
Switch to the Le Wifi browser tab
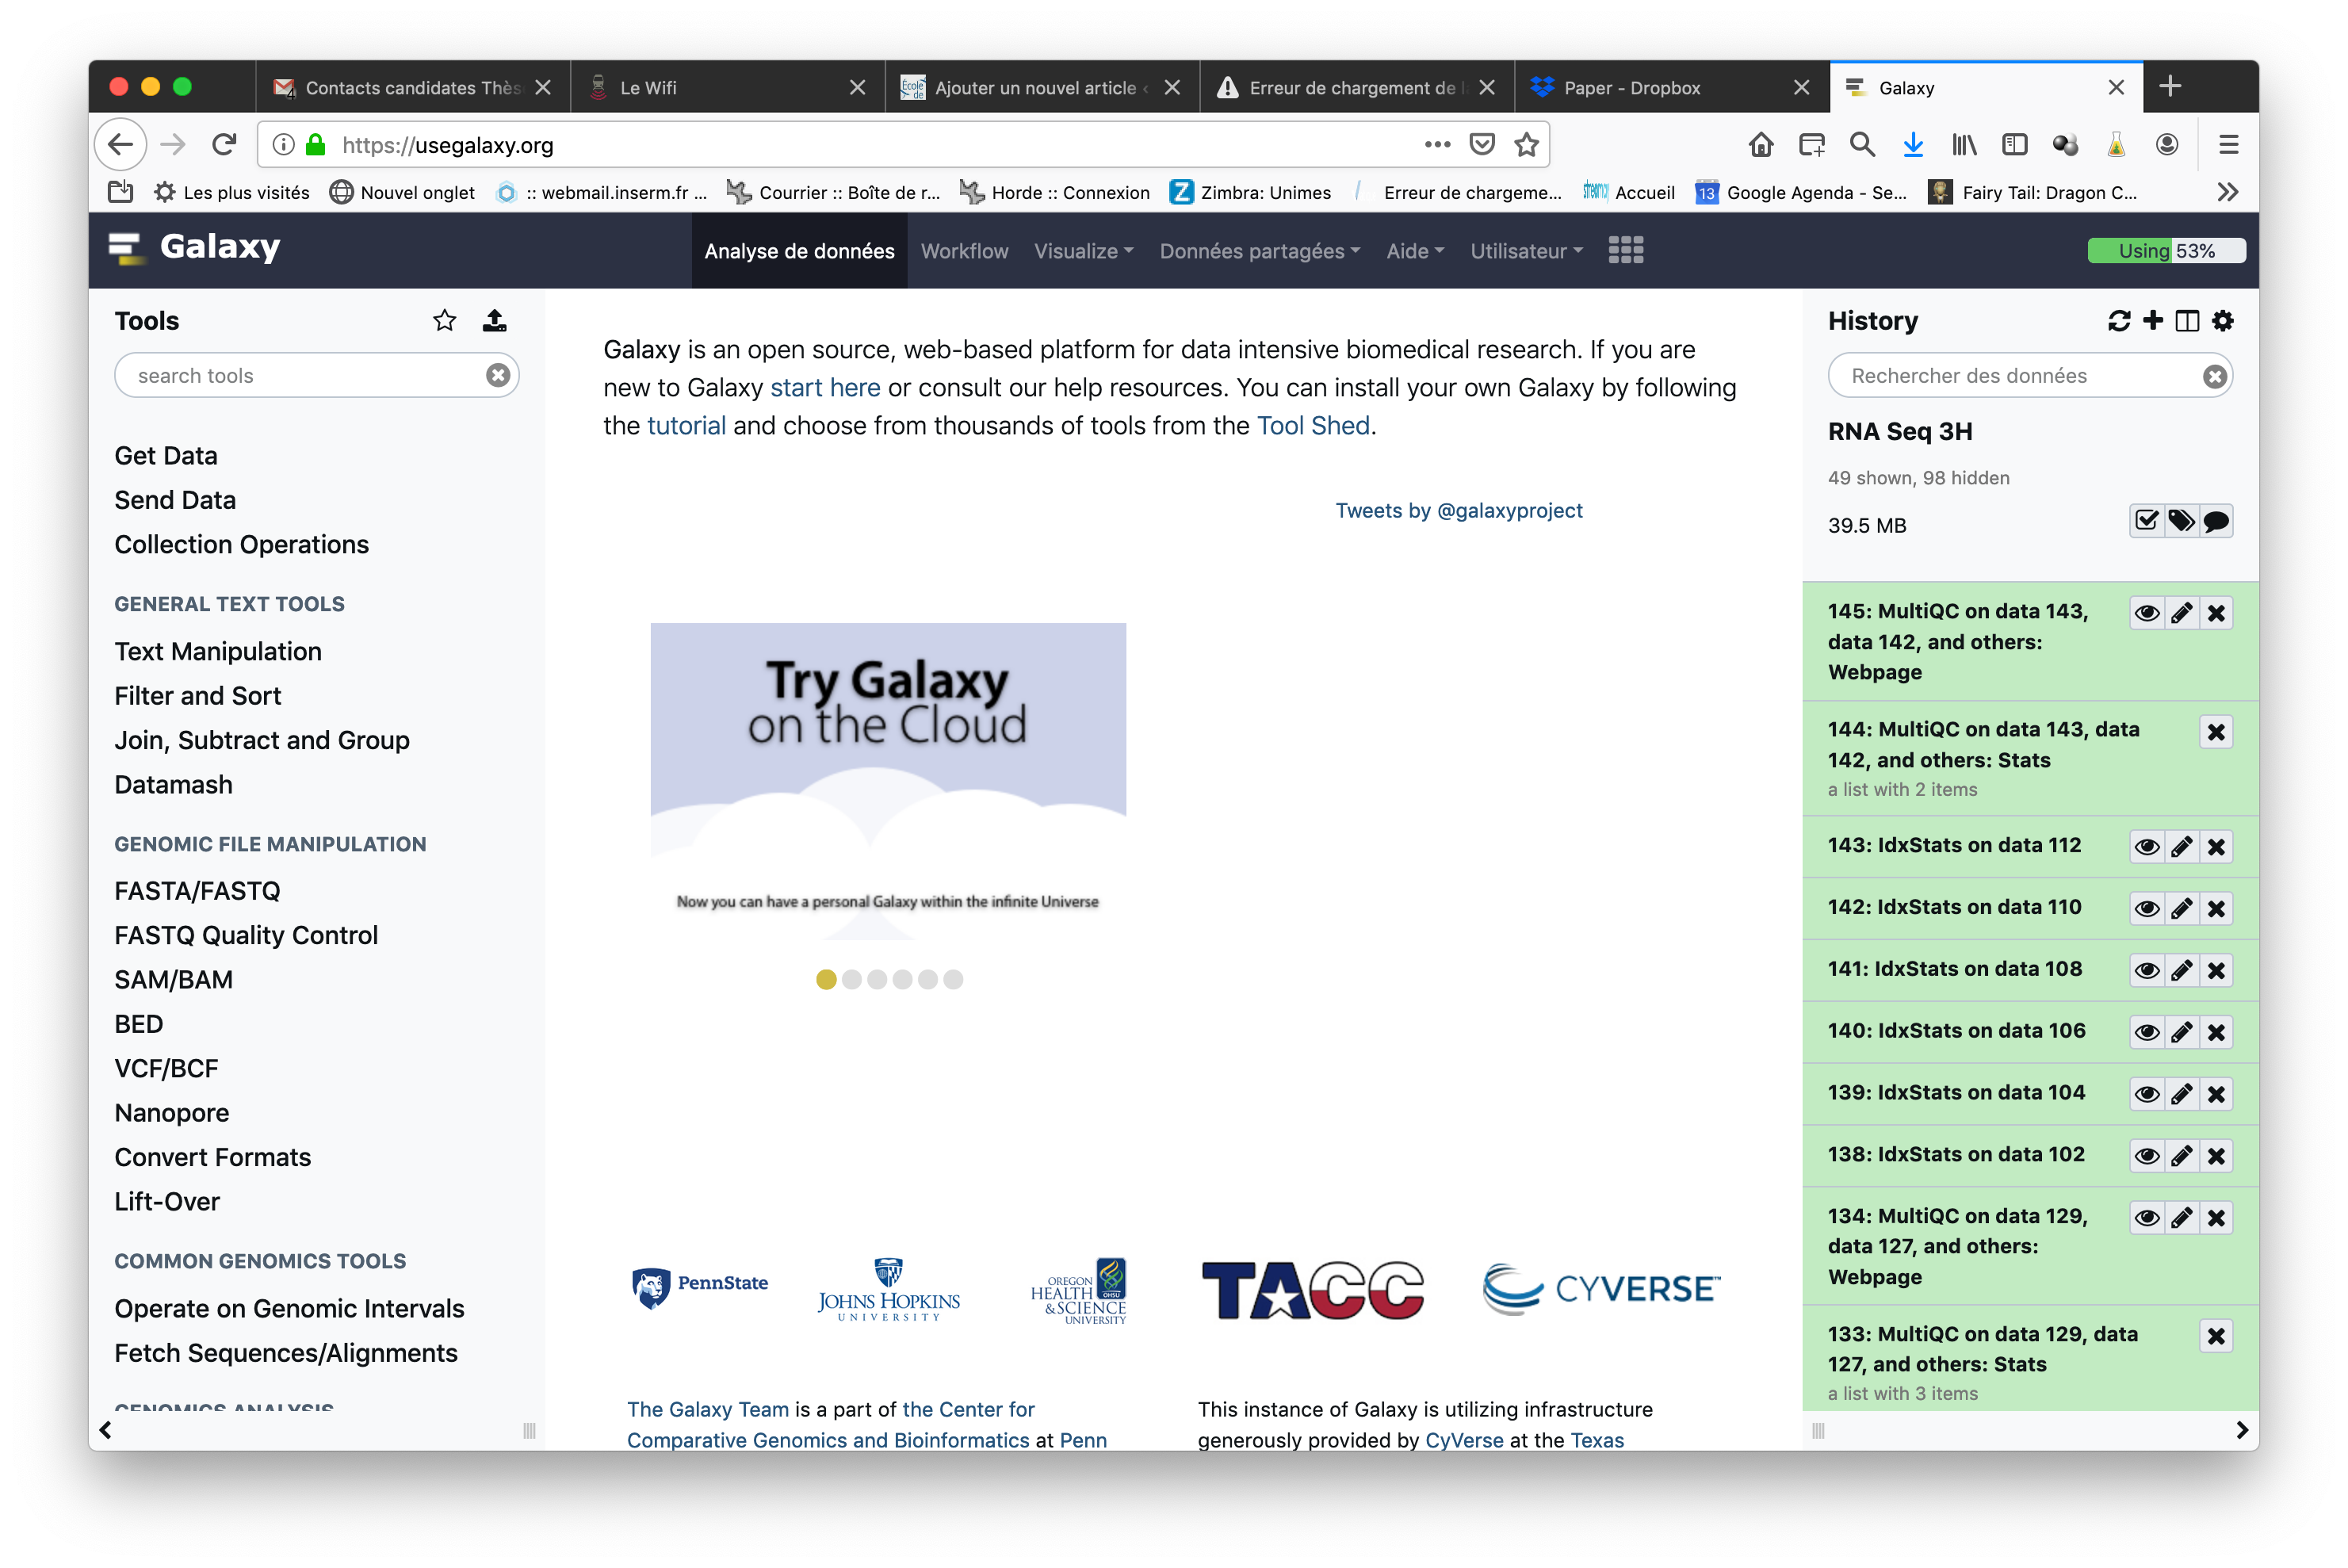tap(727, 87)
